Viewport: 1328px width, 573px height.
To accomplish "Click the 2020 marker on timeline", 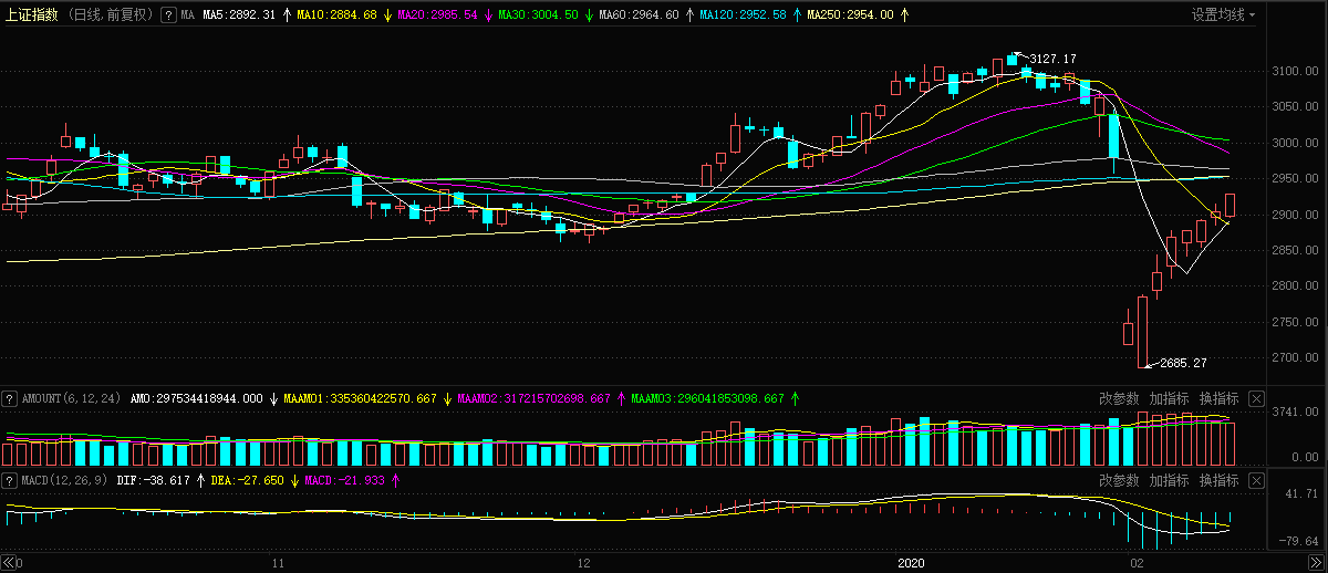I will [x=915, y=563].
